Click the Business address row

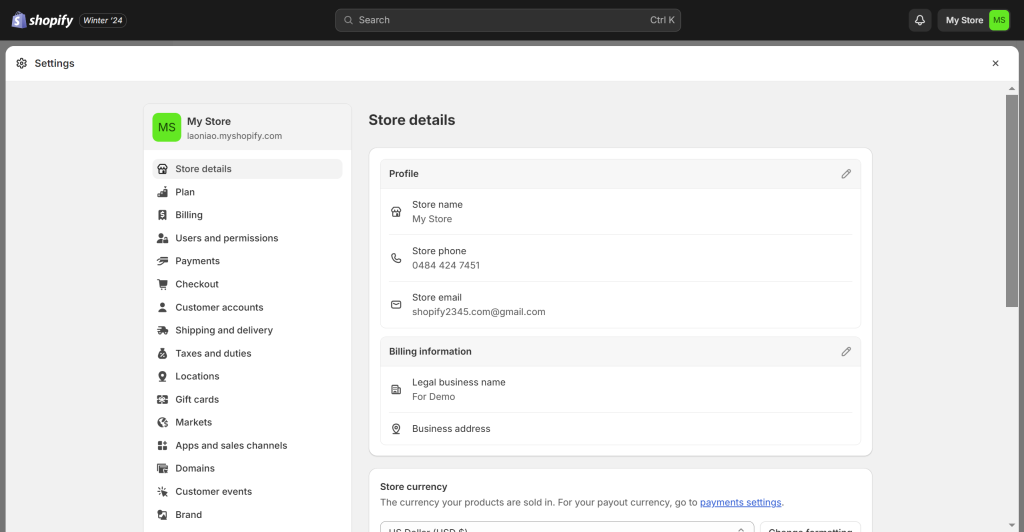(x=620, y=429)
